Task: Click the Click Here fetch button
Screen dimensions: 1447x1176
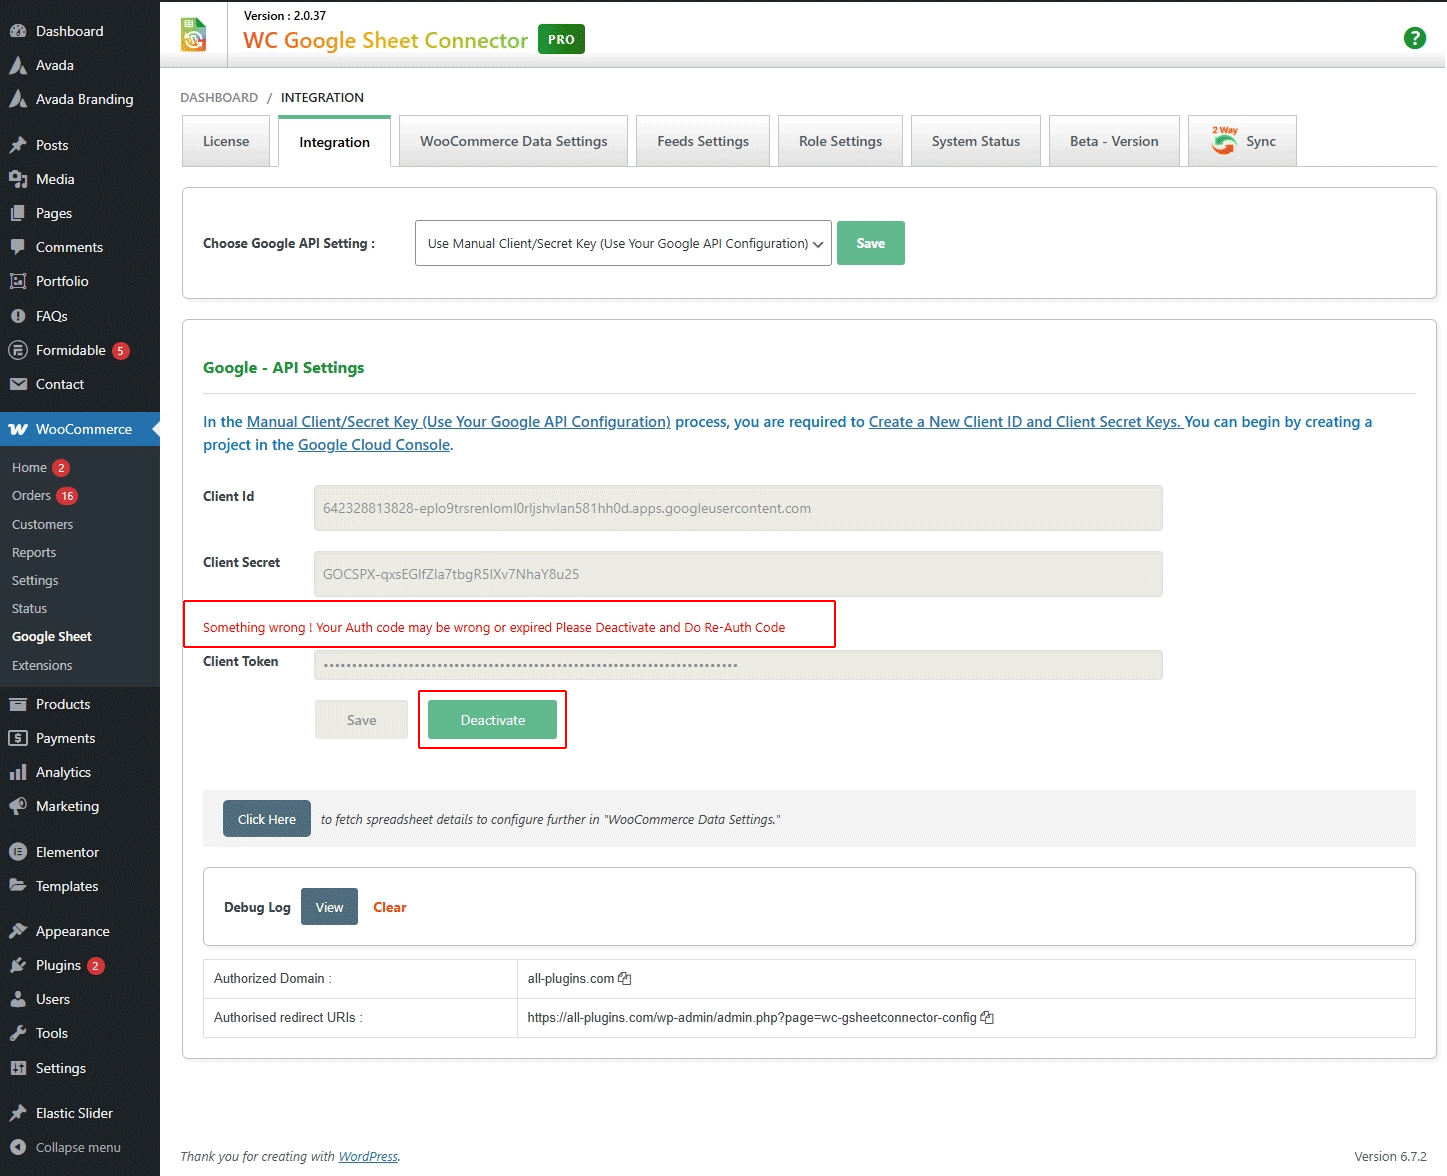Action: [266, 819]
